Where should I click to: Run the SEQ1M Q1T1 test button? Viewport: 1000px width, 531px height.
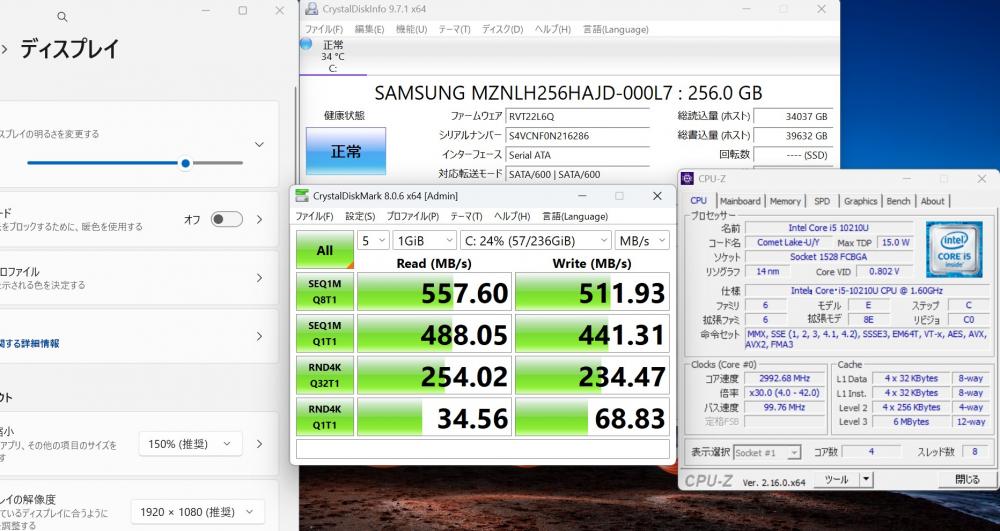(325, 333)
